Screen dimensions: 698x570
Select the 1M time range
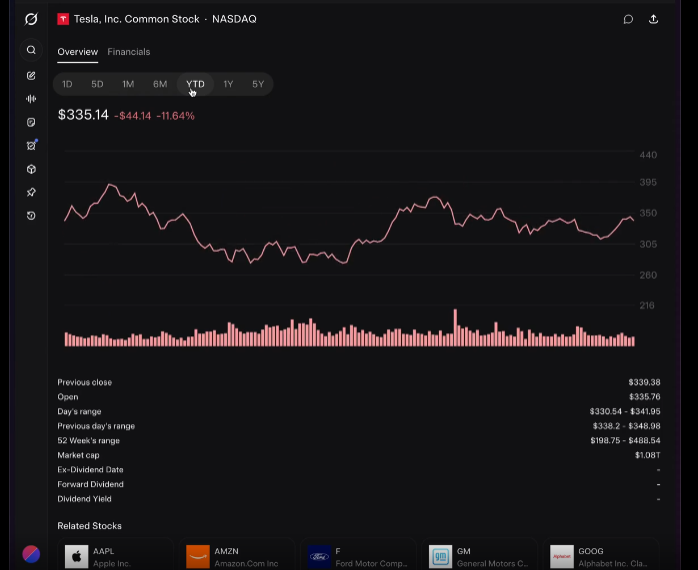coord(128,84)
